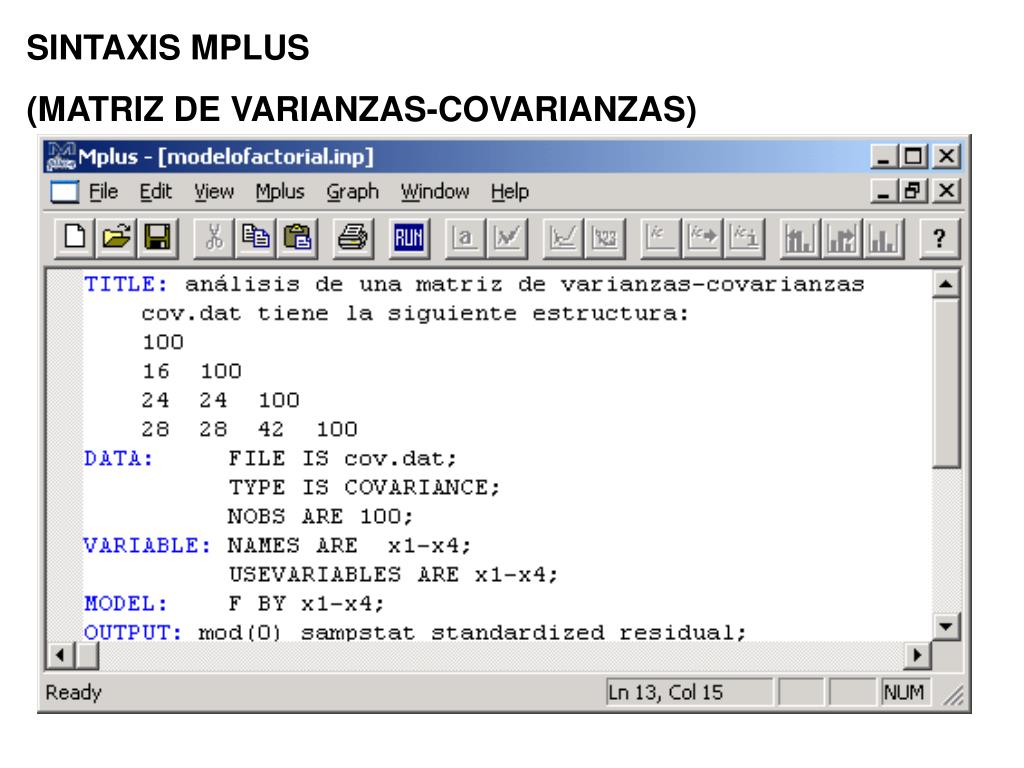This screenshot has height=768, width=1024.
Task: Open the Mplus menu
Action: coord(280,192)
